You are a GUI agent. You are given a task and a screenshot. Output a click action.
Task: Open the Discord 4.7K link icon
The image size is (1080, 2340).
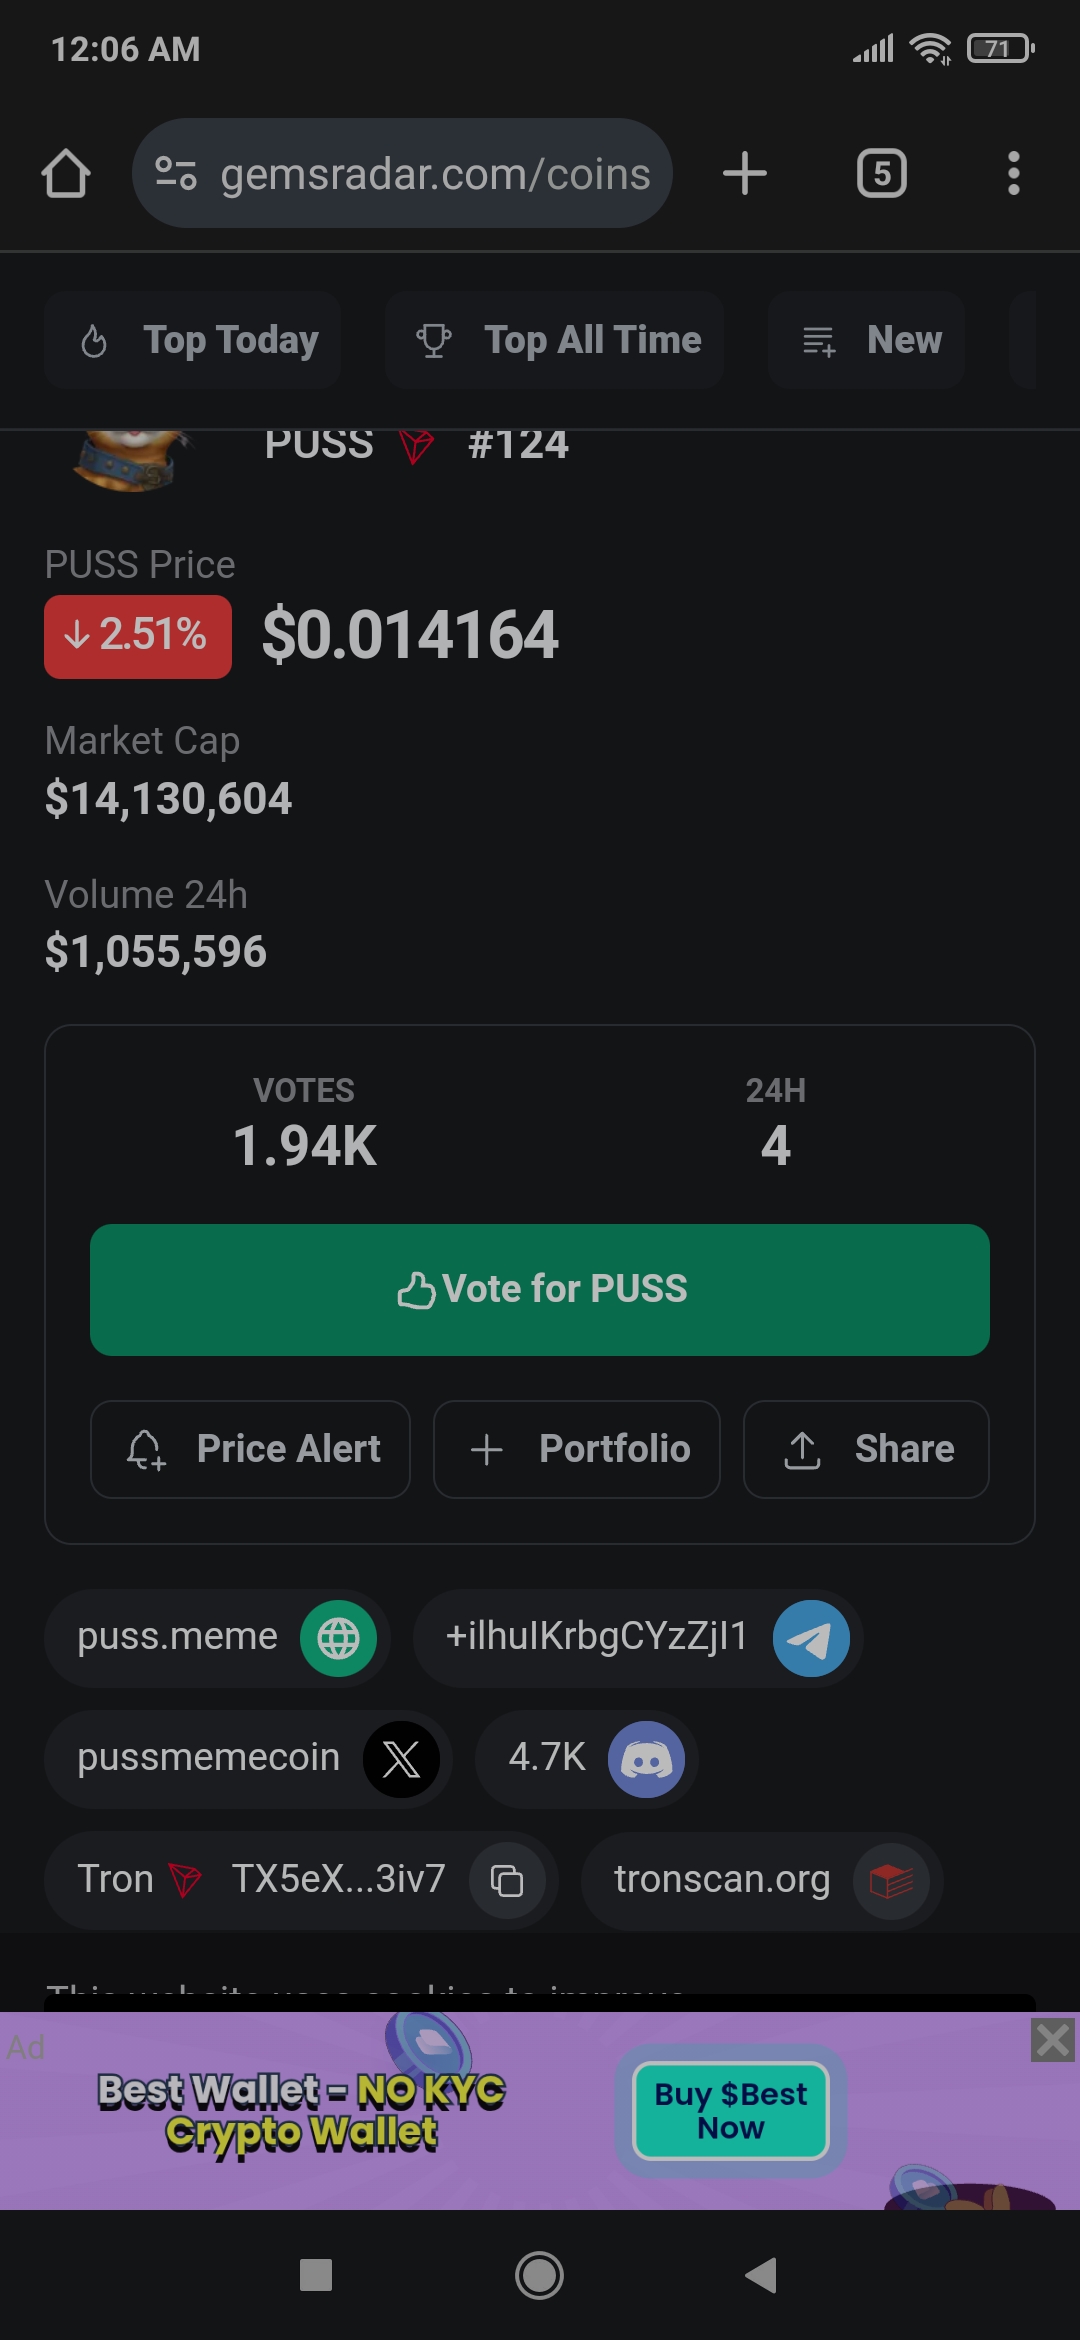pyautogui.click(x=646, y=1759)
